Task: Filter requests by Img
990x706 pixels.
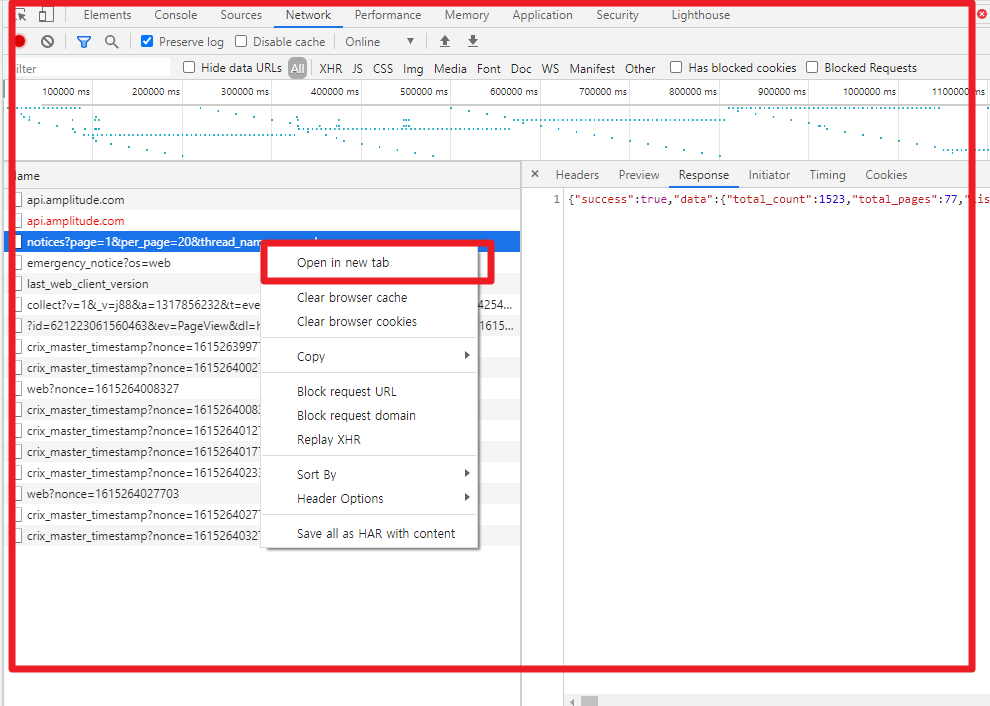Action: (x=413, y=68)
